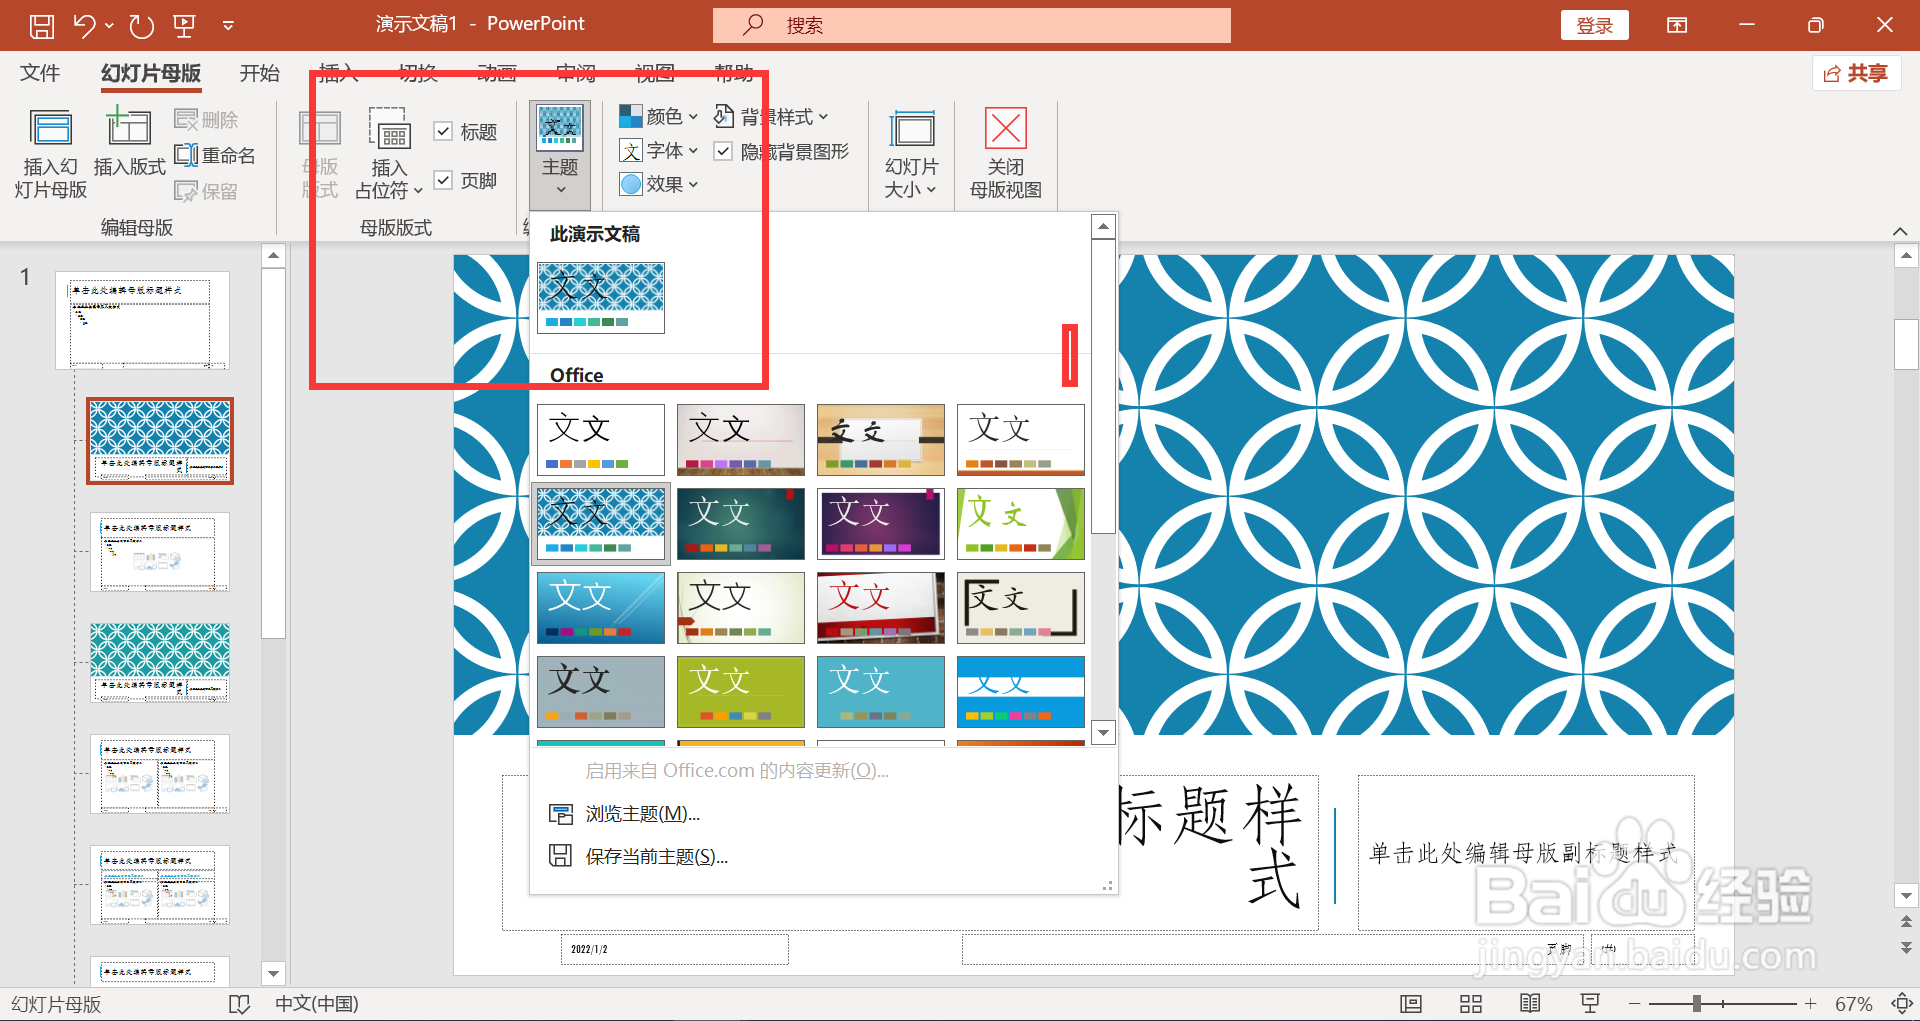Switch to the 开始 ribbon tab
Viewport: 1920px width, 1021px height.
[260, 73]
